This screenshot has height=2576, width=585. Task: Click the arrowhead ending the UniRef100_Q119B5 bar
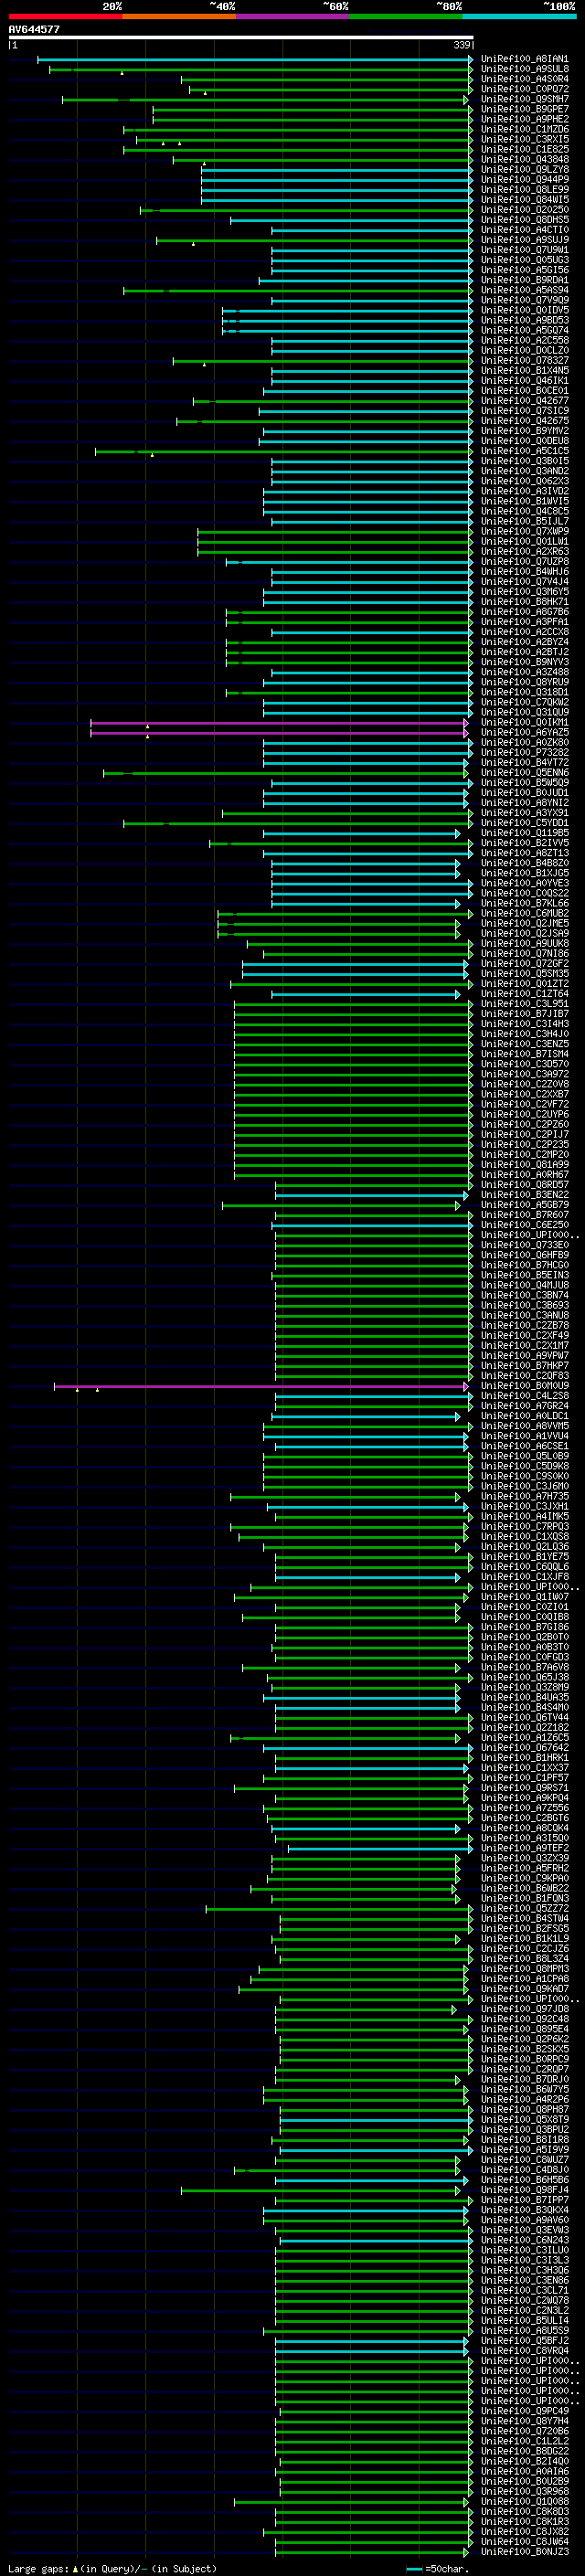458,833
